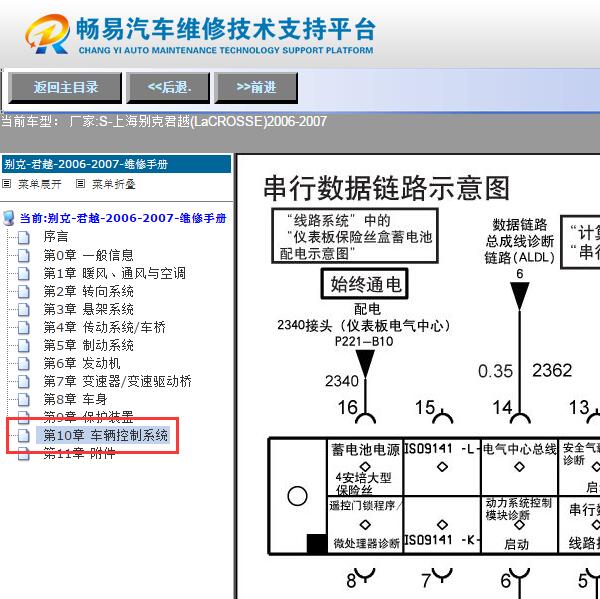Open 第3章 悬架系统
Image resolution: width=600 pixels, height=599 pixels.
pos(88,309)
